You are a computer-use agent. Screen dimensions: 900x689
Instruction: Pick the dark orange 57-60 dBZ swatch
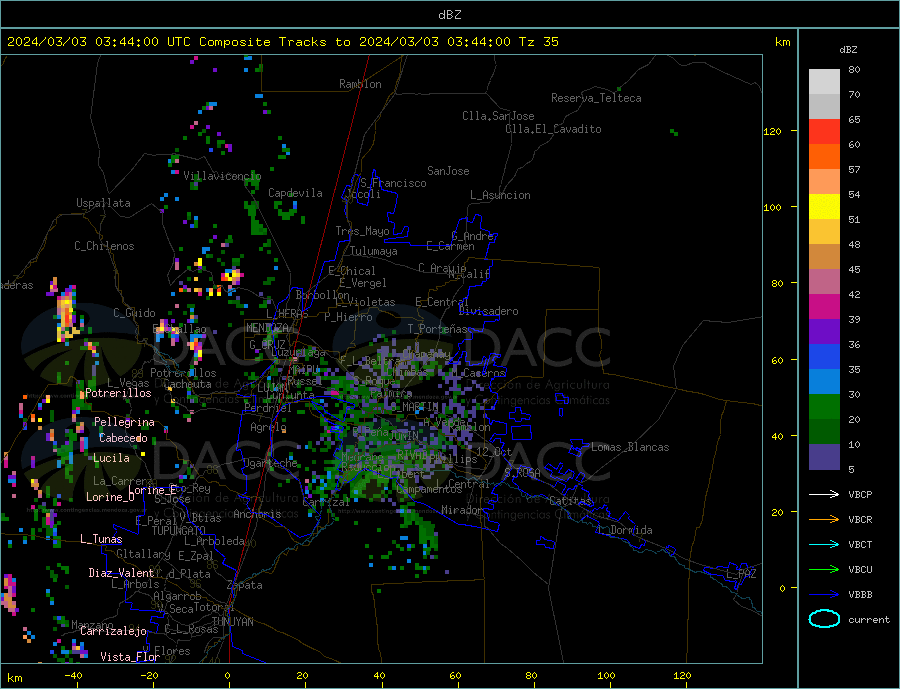tap(824, 157)
